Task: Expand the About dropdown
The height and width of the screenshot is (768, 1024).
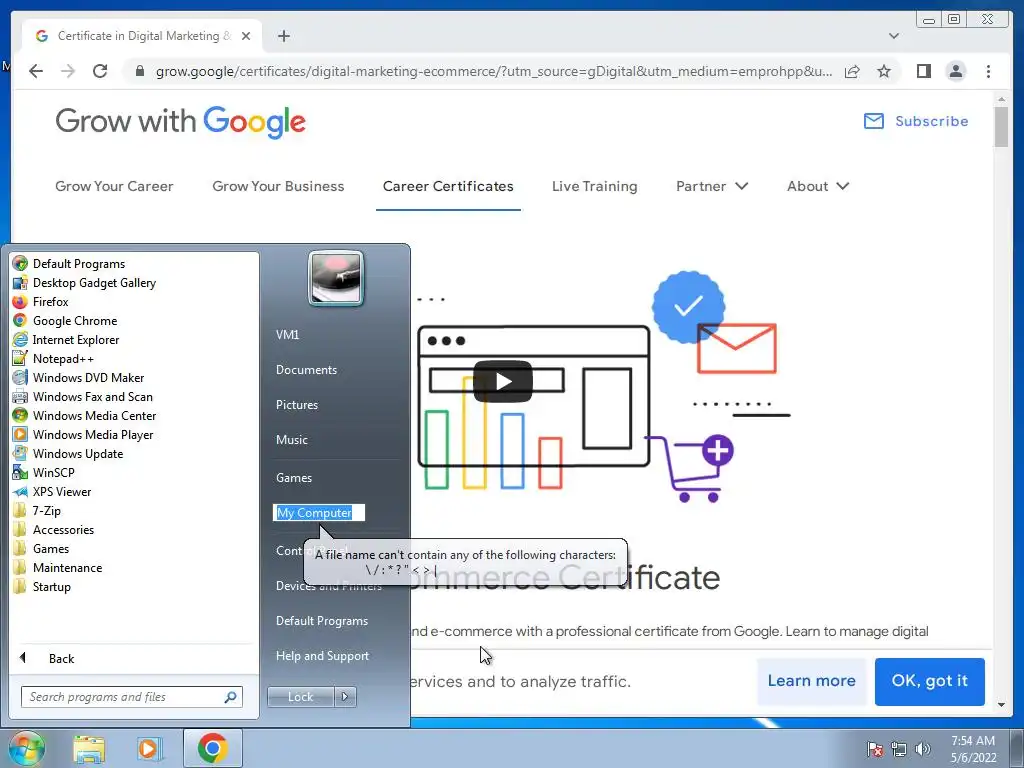Action: tap(818, 186)
